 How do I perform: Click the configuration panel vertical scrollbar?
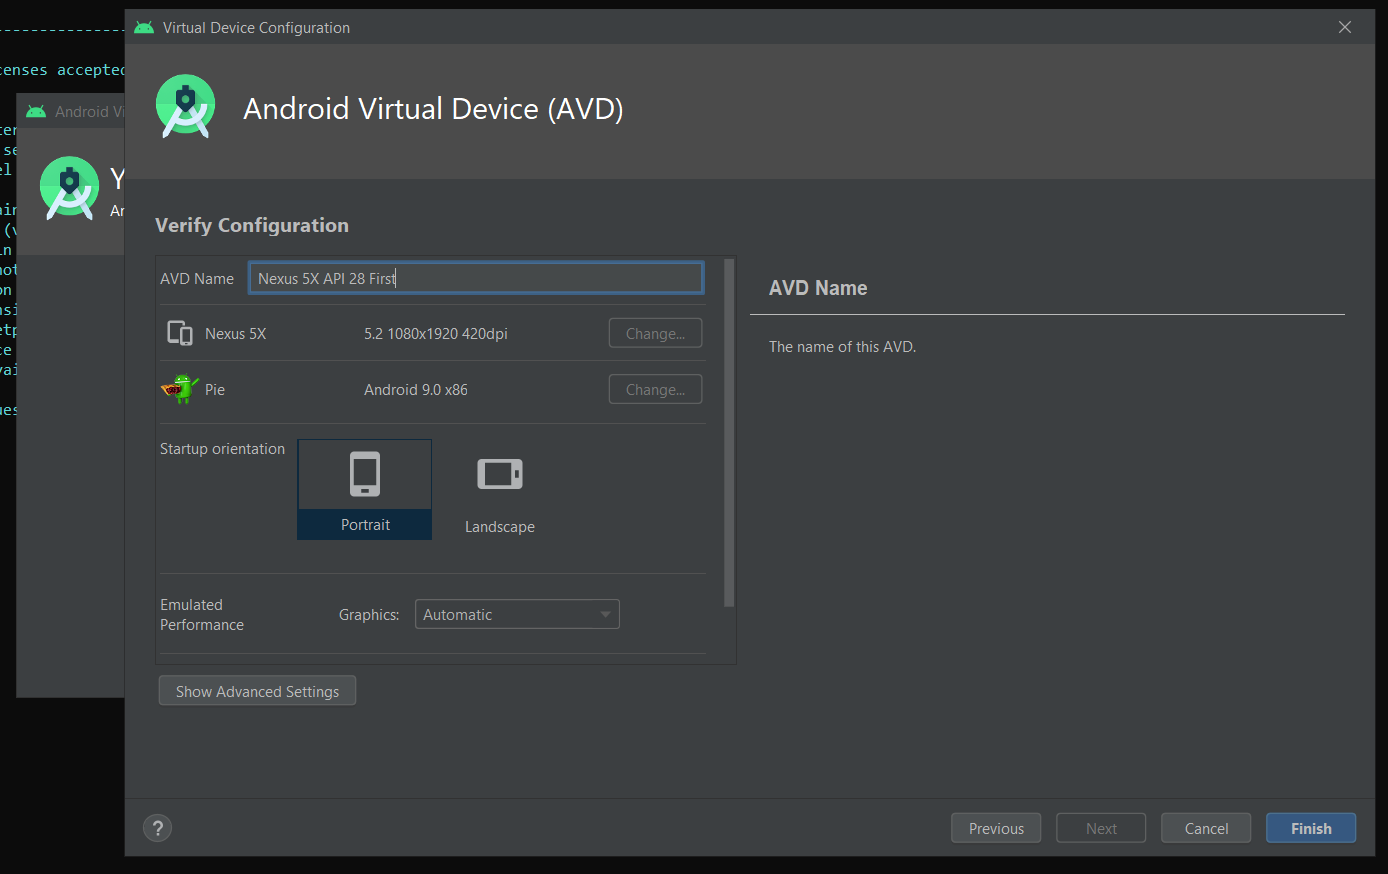(729, 433)
